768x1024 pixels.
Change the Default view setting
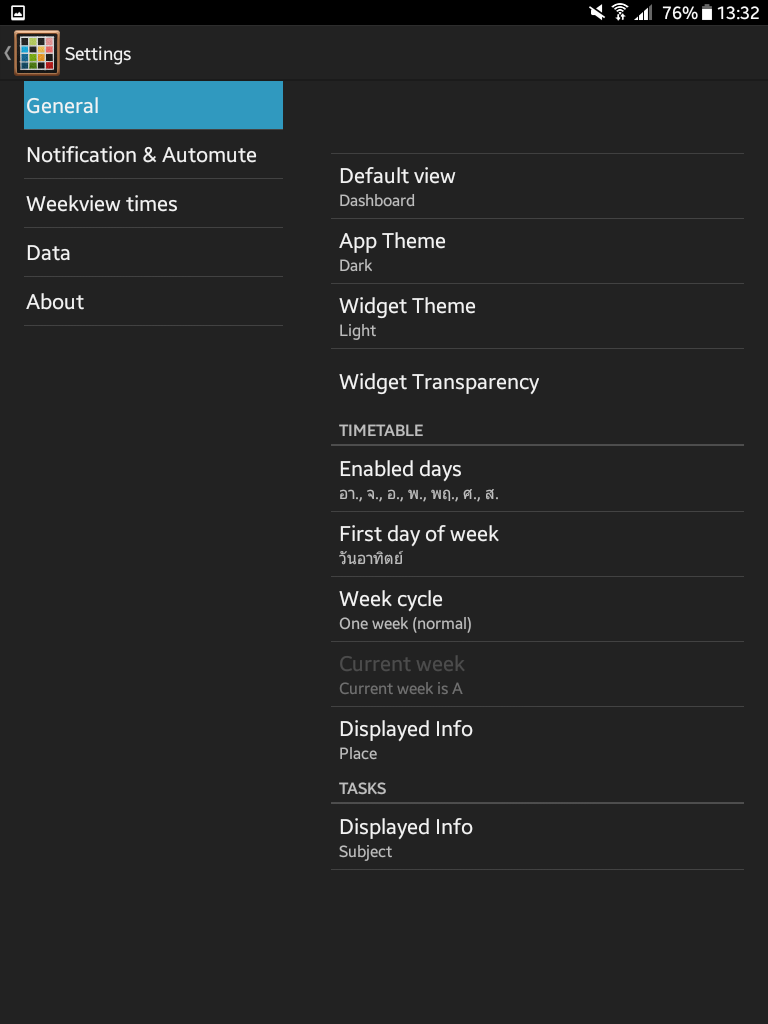pyautogui.click(x=537, y=187)
